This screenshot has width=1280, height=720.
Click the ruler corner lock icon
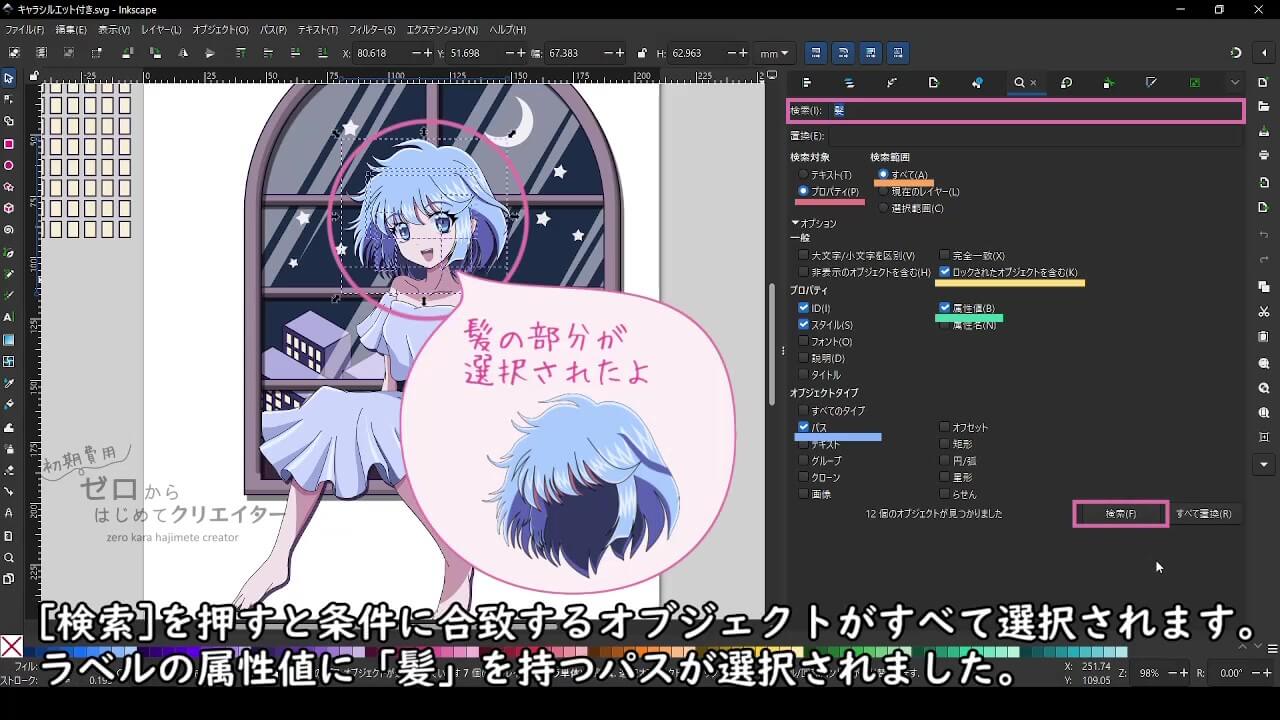[34, 76]
